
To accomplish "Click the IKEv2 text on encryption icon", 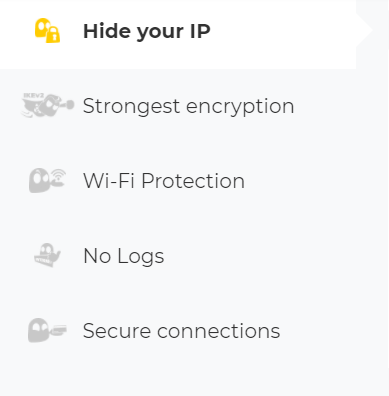I will pos(33,96).
